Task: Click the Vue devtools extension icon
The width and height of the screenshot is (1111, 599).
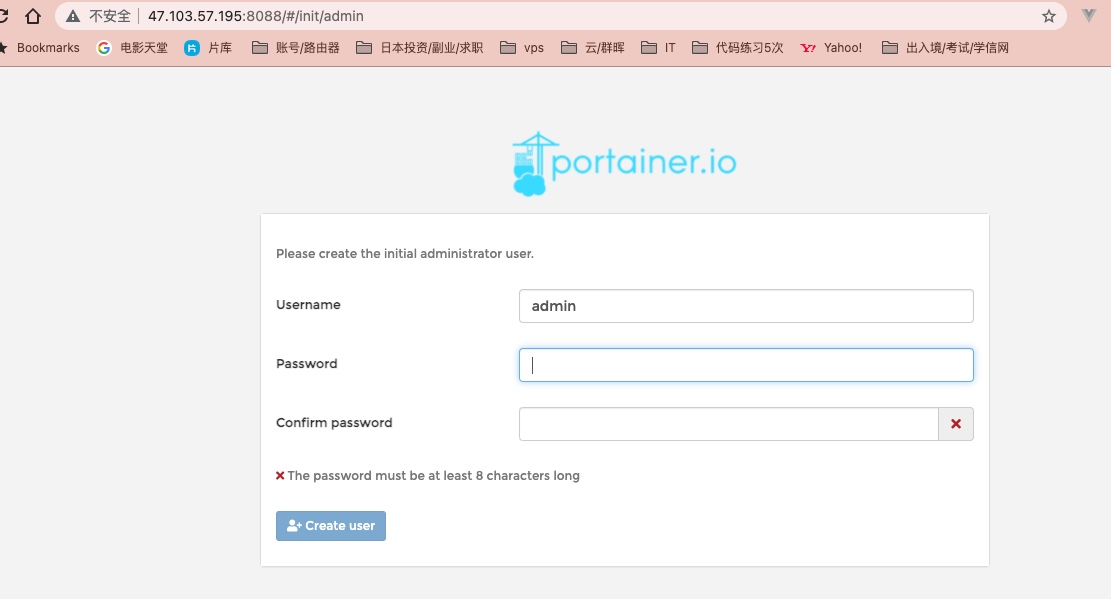Action: tap(1089, 16)
